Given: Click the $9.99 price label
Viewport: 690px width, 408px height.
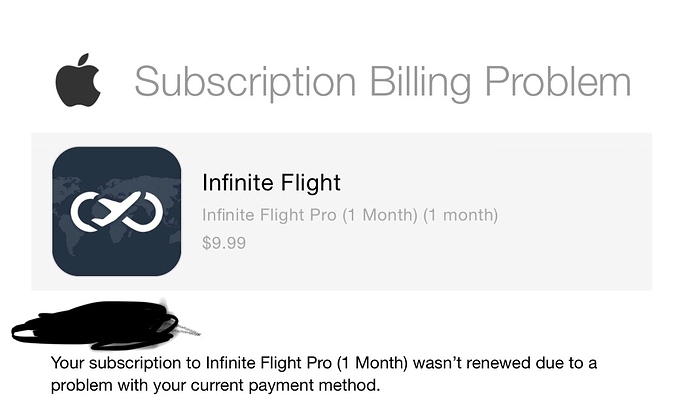Looking at the screenshot, I should tap(224, 242).
